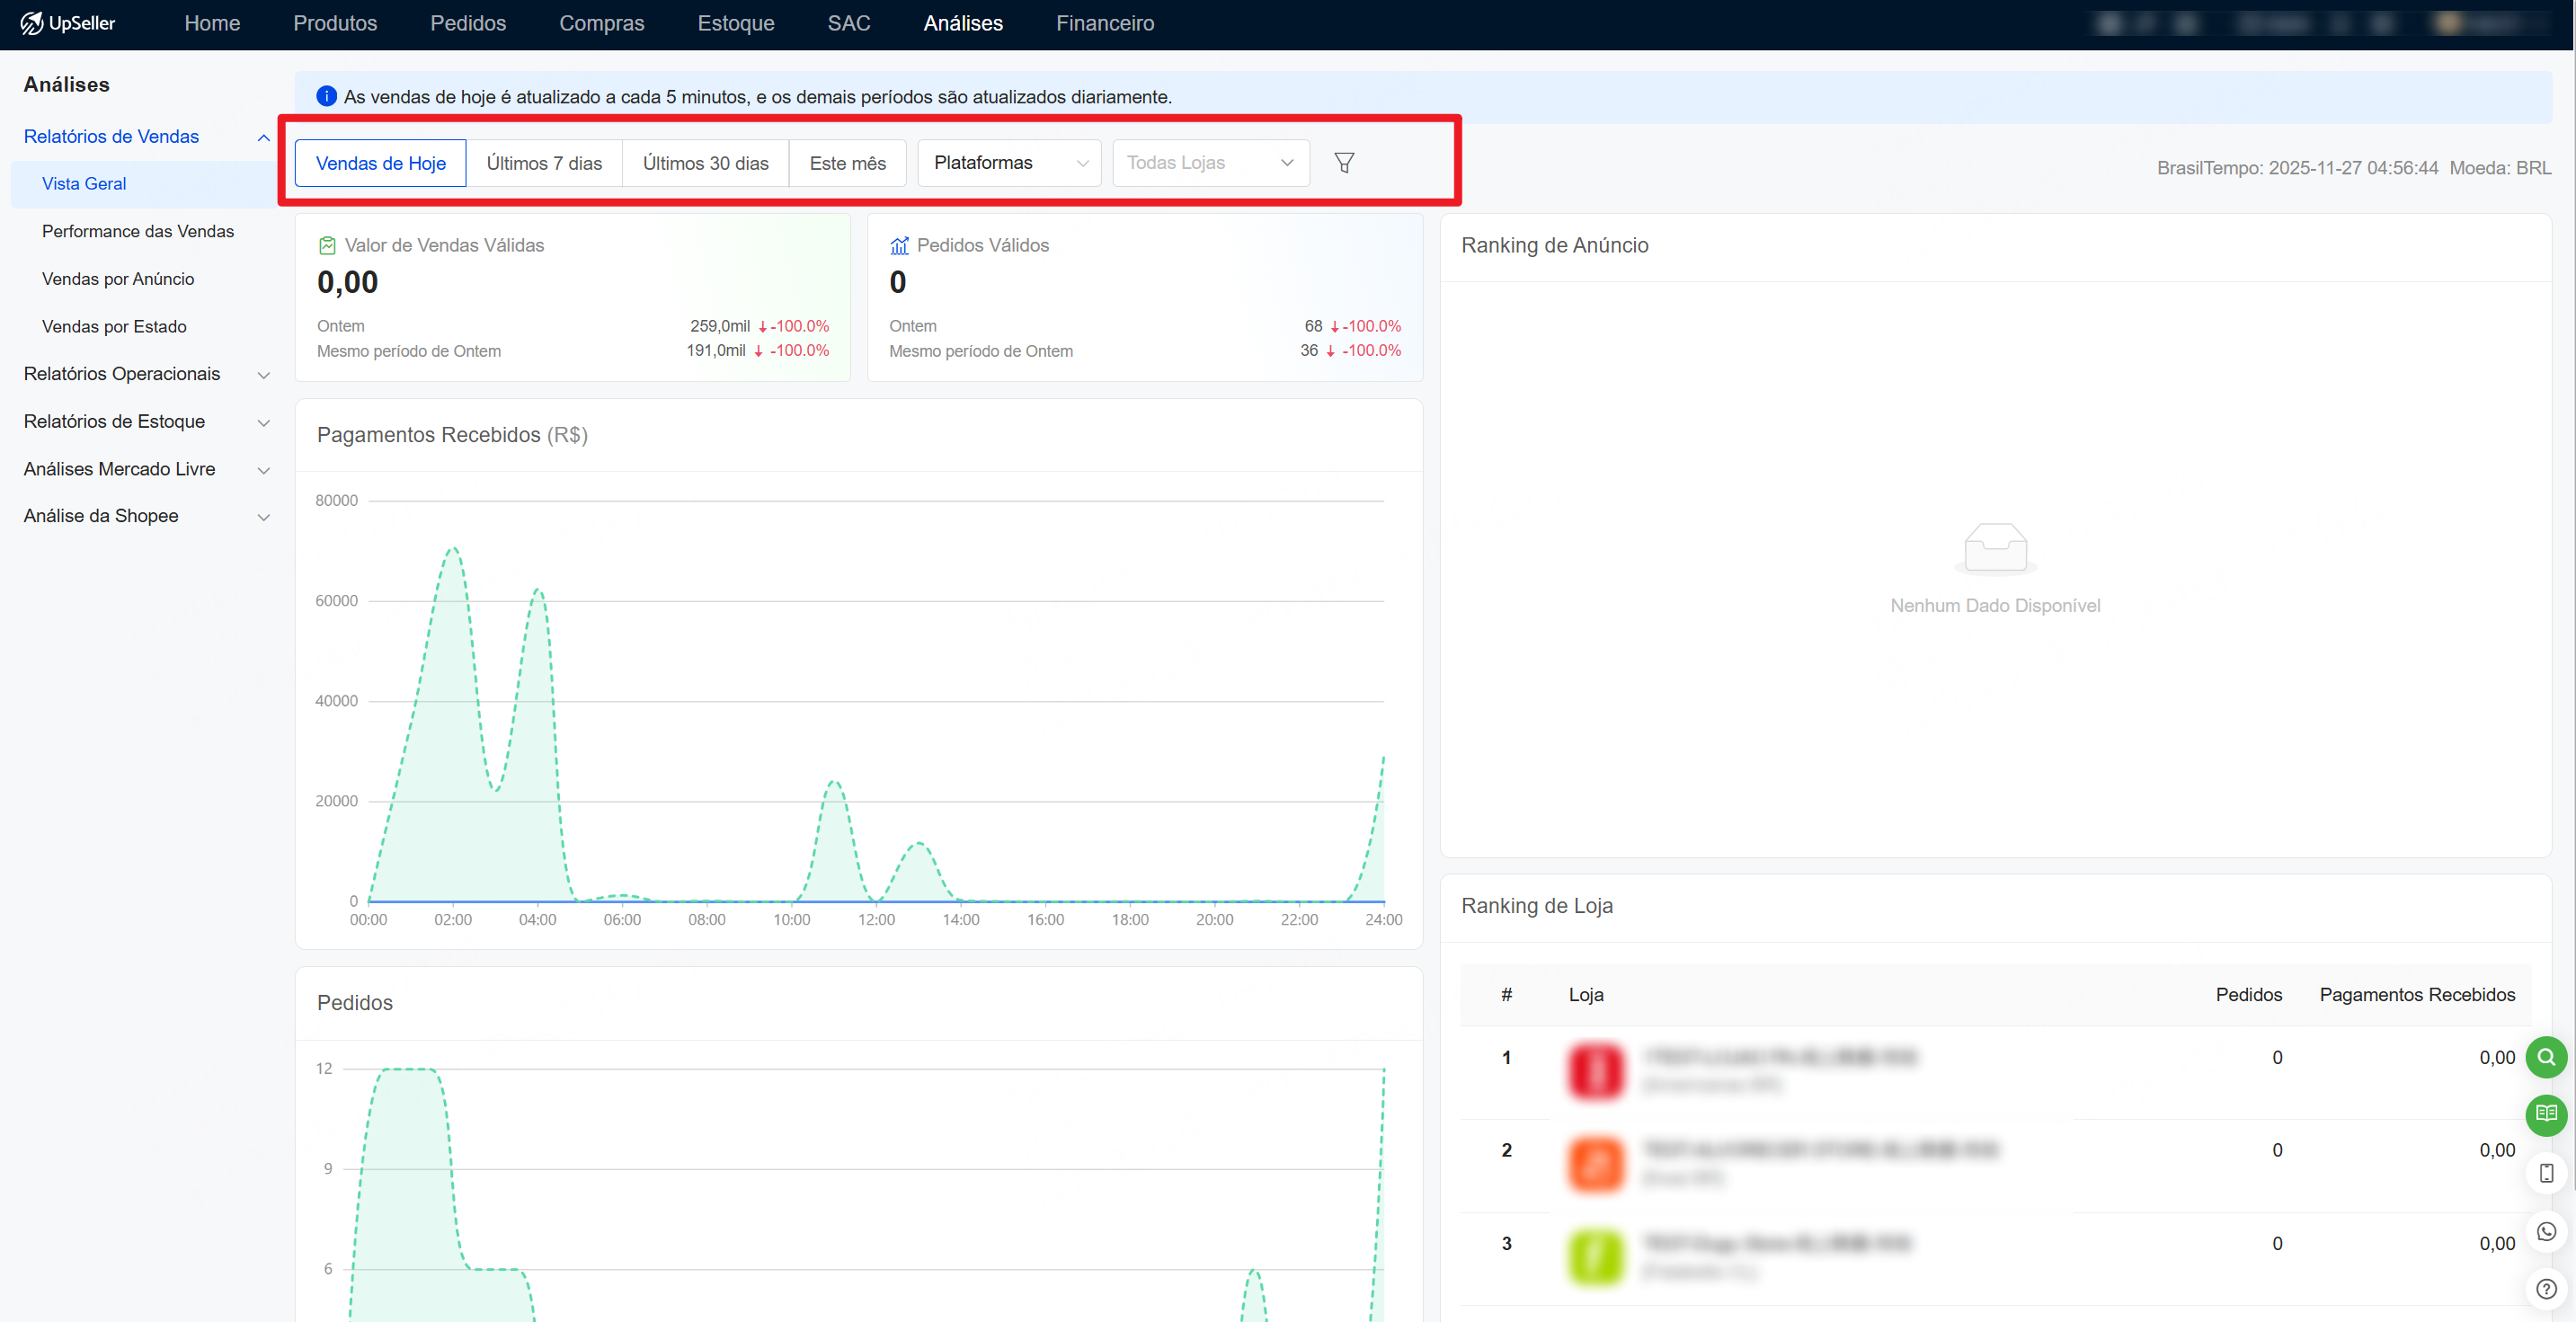Click the UpSeller logo icon
This screenshot has height=1322, width=2576.
tap(31, 23)
